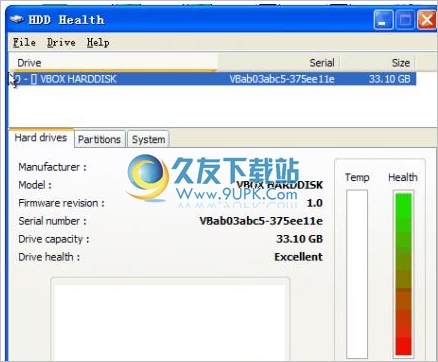Image resolution: width=438 pixels, height=362 pixels.
Task: Open the File menu
Action: click(x=24, y=43)
